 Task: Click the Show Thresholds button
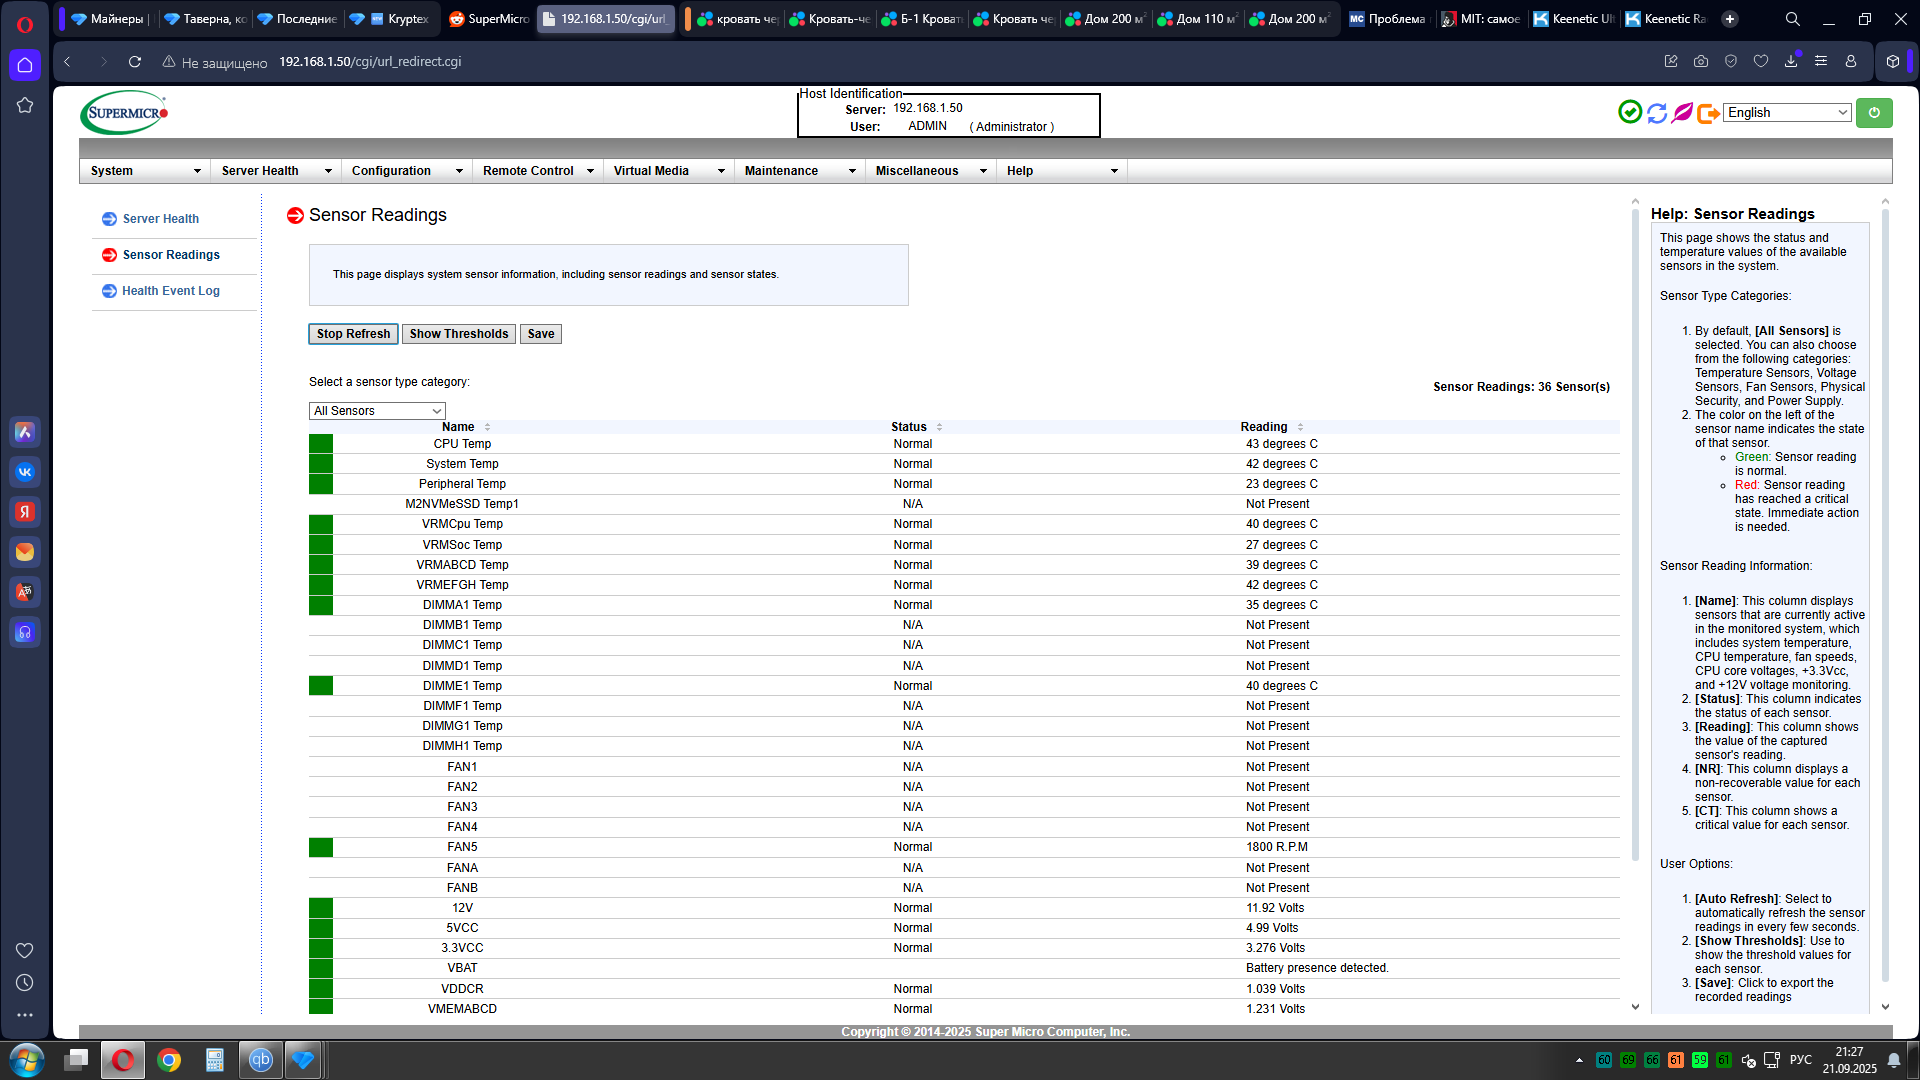458,334
